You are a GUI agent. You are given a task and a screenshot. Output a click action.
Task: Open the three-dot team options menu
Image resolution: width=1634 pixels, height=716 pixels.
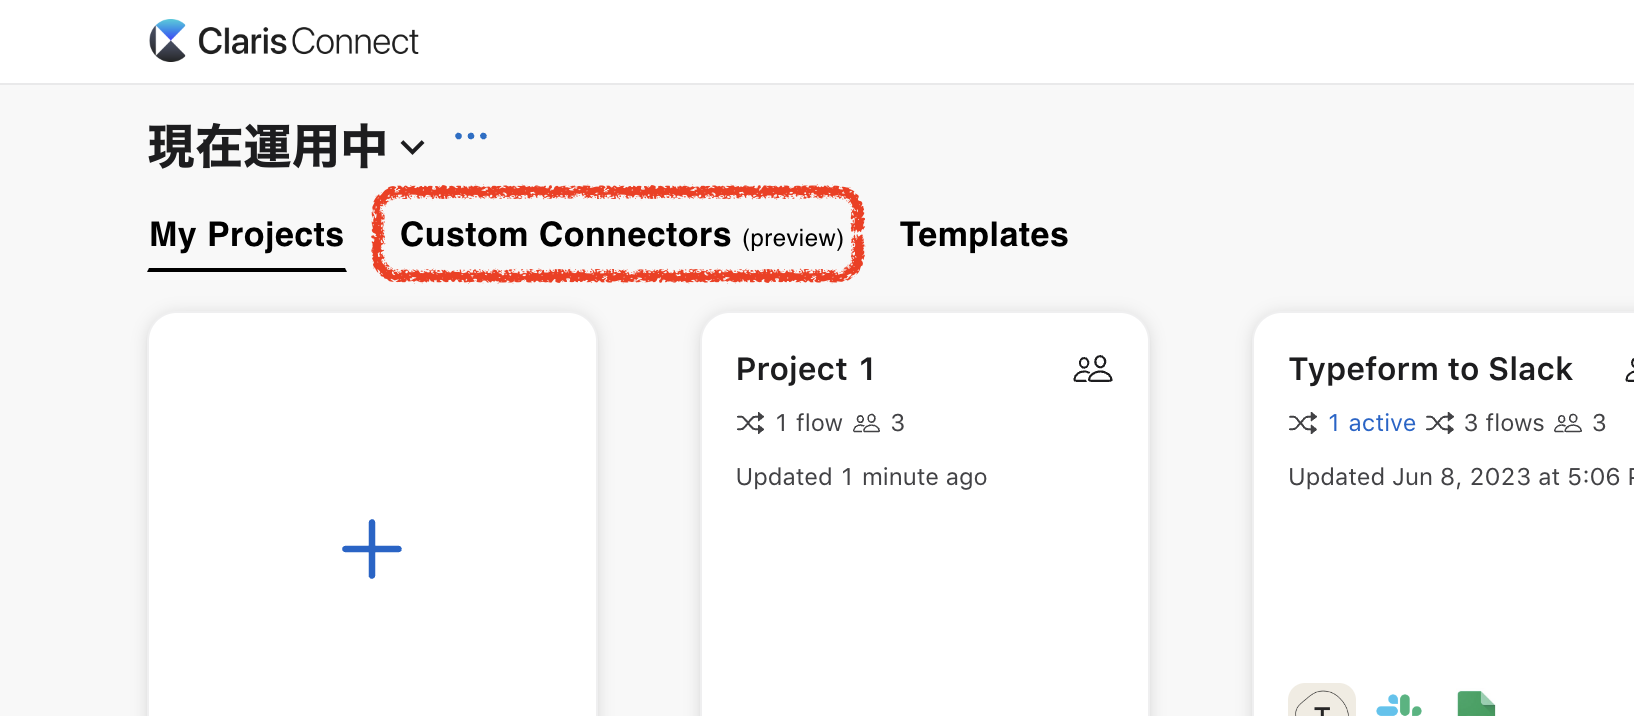(x=471, y=136)
